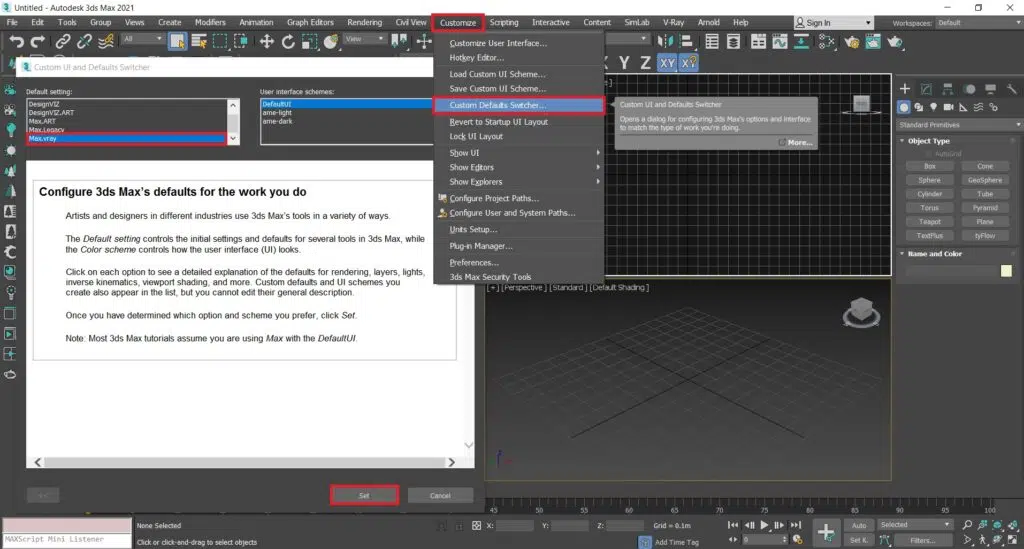This screenshot has height=549, width=1024.
Task: Click the Render teapot icon
Action: [895, 41]
